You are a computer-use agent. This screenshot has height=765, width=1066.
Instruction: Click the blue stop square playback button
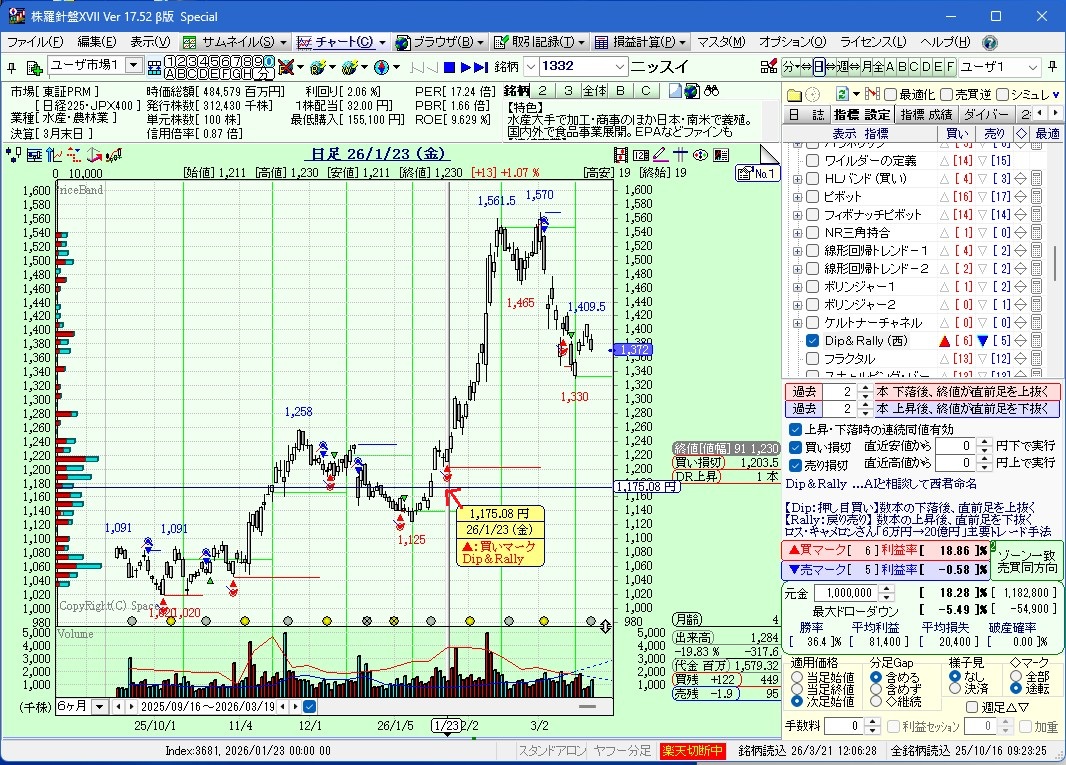[449, 67]
